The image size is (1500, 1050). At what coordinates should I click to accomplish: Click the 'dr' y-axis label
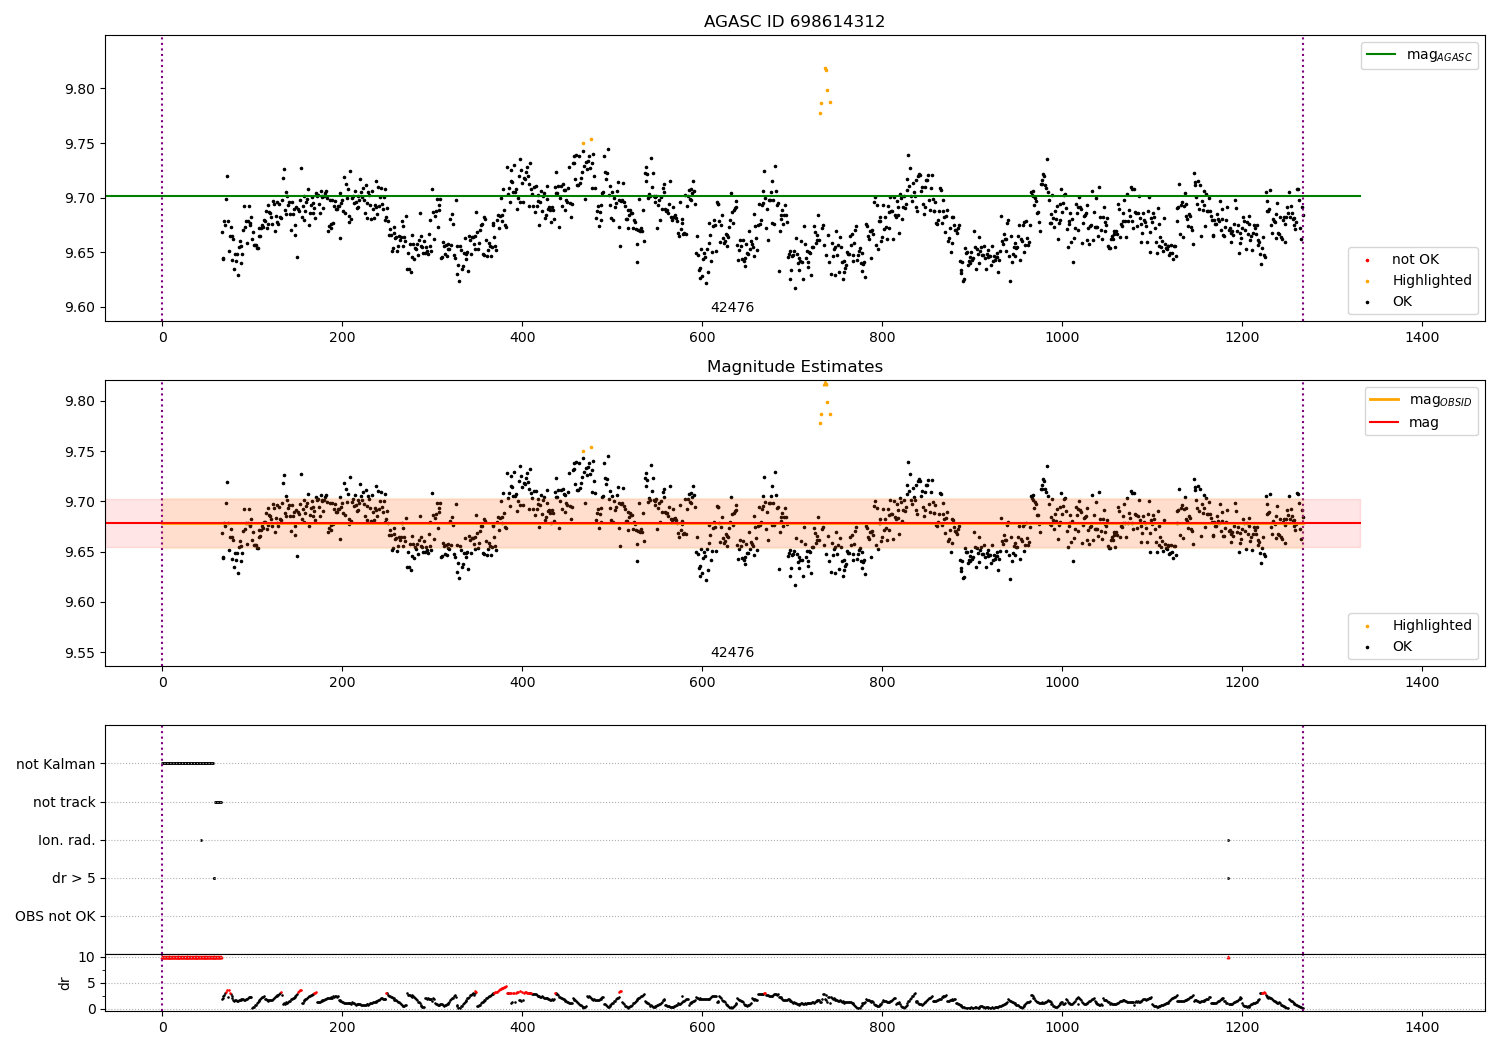point(65,983)
